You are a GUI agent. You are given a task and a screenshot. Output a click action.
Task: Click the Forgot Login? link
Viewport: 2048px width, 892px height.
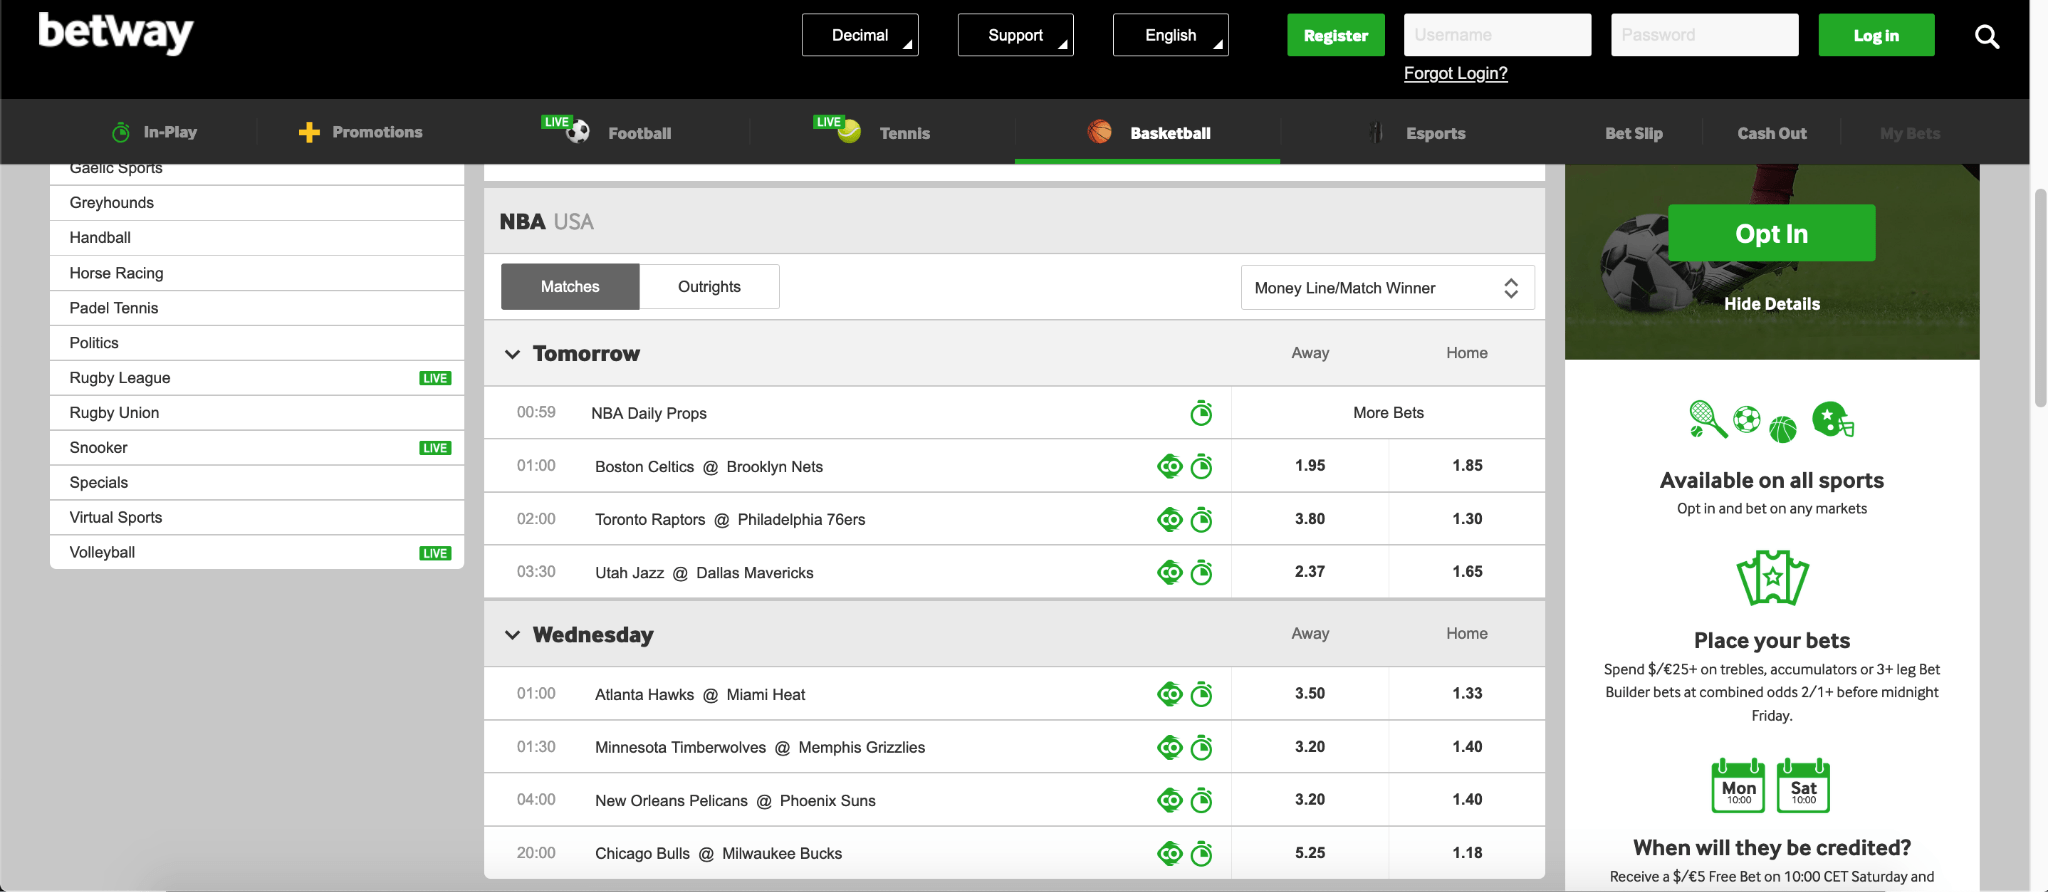point(1455,73)
